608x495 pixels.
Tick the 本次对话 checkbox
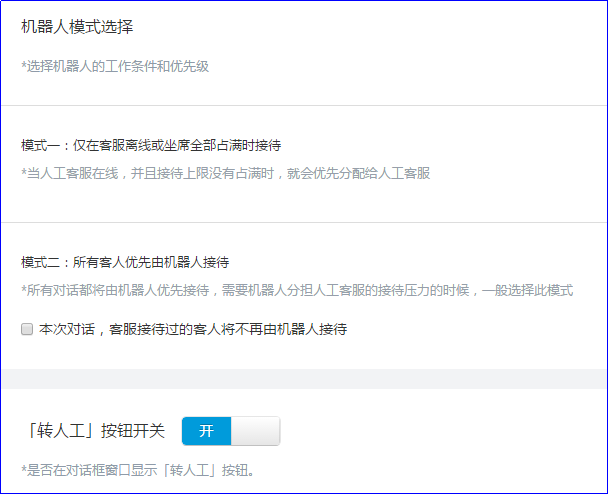[x=27, y=328]
